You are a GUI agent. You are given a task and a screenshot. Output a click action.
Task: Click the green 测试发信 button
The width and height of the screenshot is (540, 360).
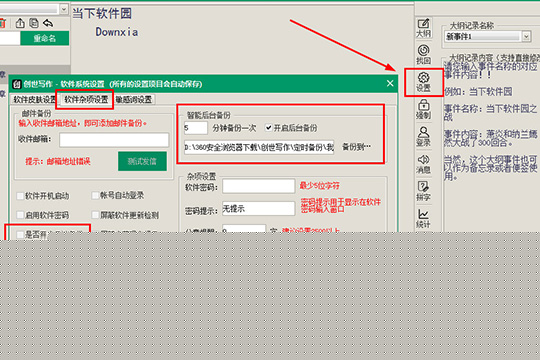click(x=142, y=161)
